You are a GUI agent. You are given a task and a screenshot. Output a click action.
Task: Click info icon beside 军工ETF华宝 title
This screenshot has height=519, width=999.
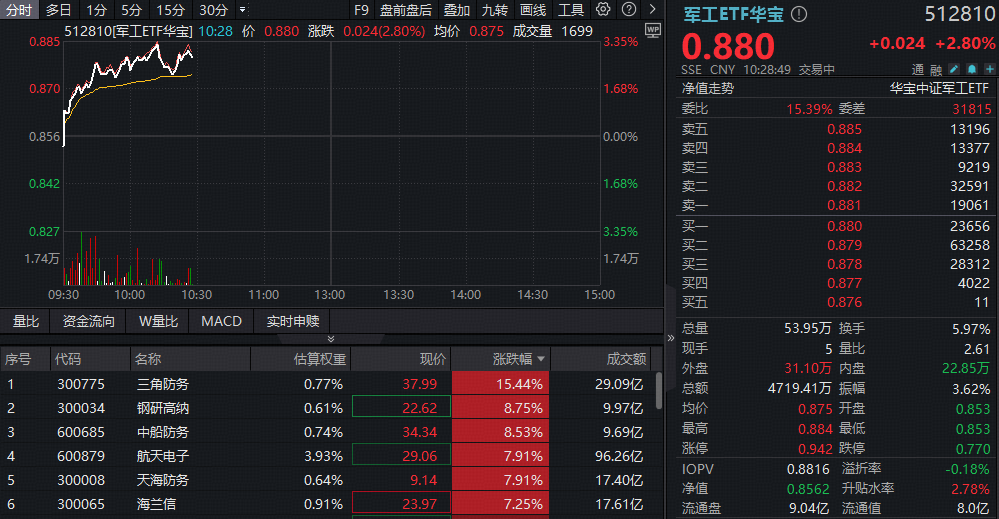[799, 15]
